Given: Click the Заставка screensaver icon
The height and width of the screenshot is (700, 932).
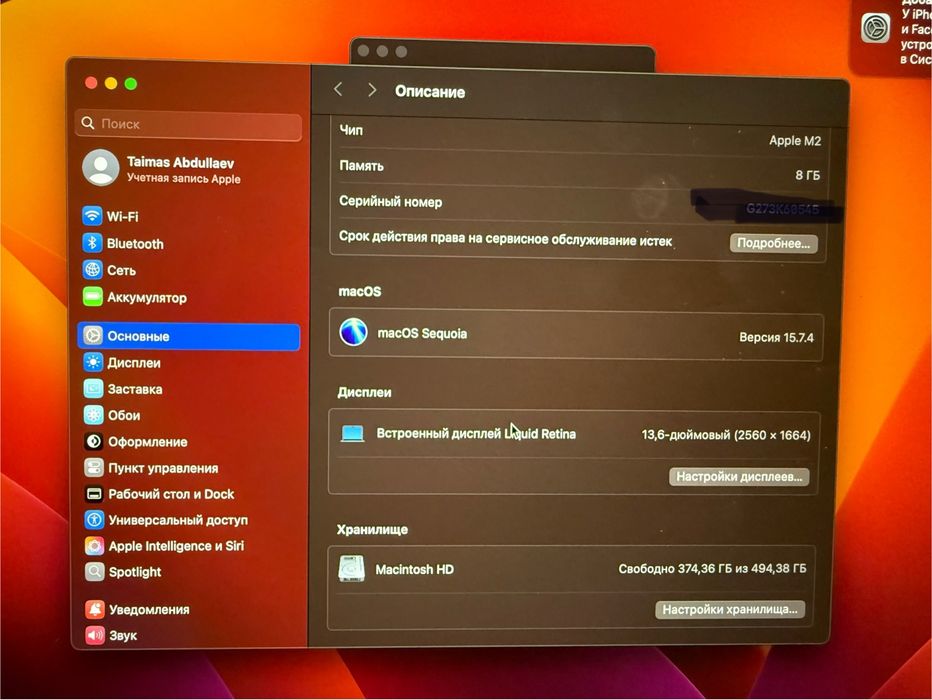Looking at the screenshot, I should tap(93, 389).
